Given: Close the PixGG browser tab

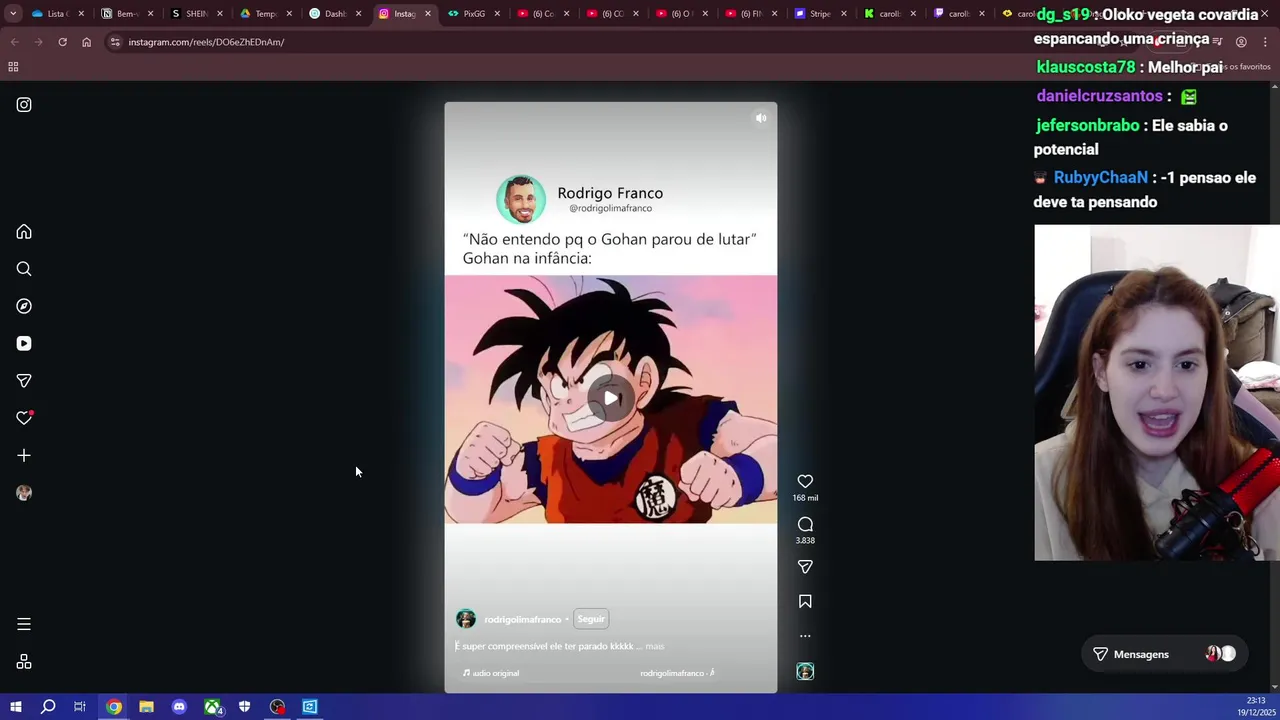Looking at the screenshot, I should (497, 14).
